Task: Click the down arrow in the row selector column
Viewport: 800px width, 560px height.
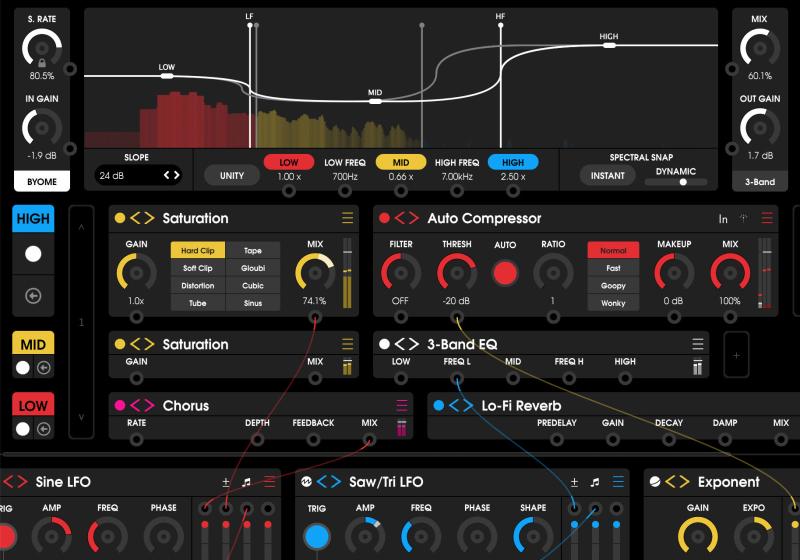Action: click(x=82, y=417)
